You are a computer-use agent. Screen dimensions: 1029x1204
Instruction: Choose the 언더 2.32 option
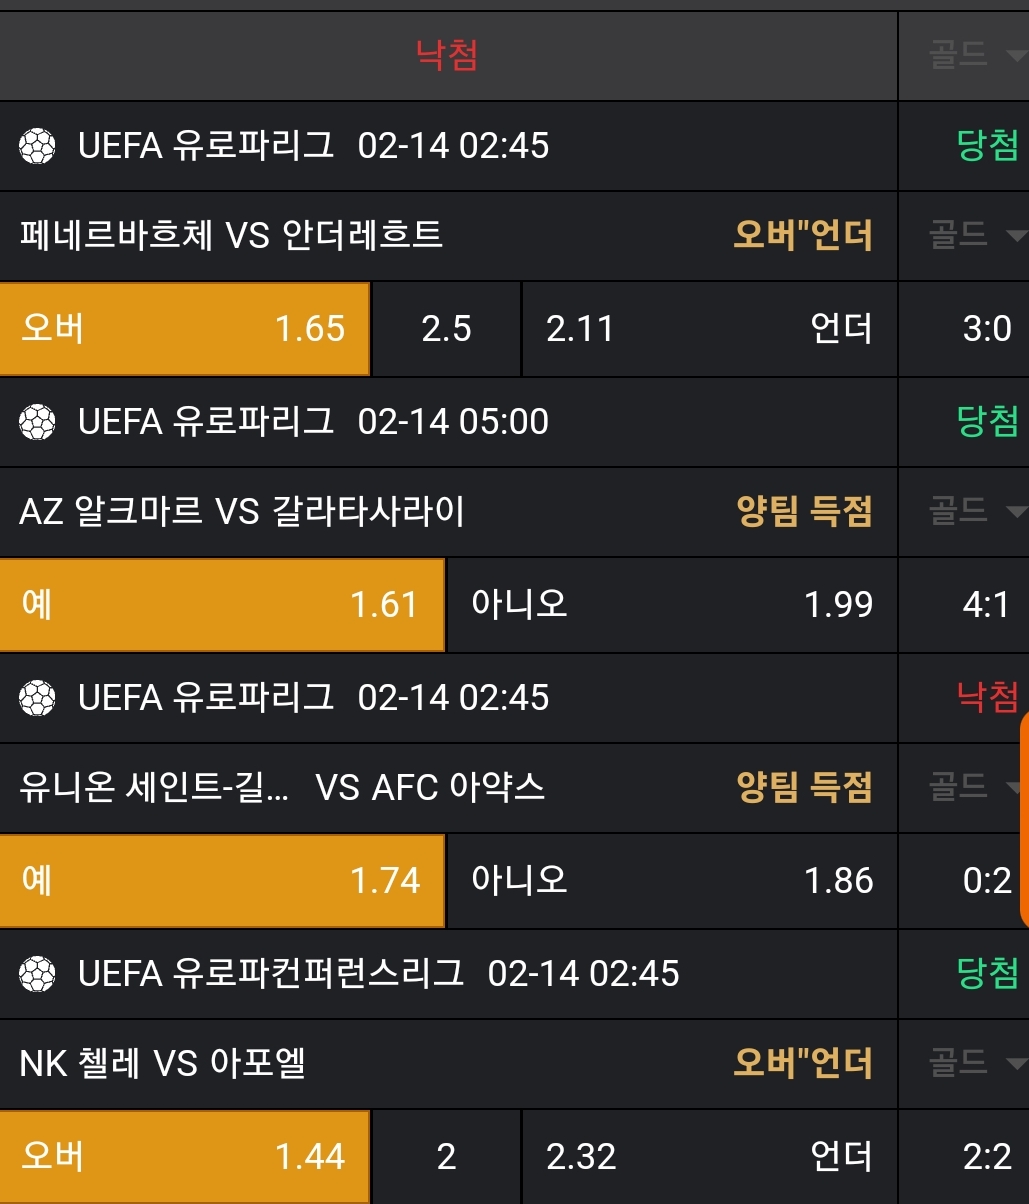(x=709, y=1157)
